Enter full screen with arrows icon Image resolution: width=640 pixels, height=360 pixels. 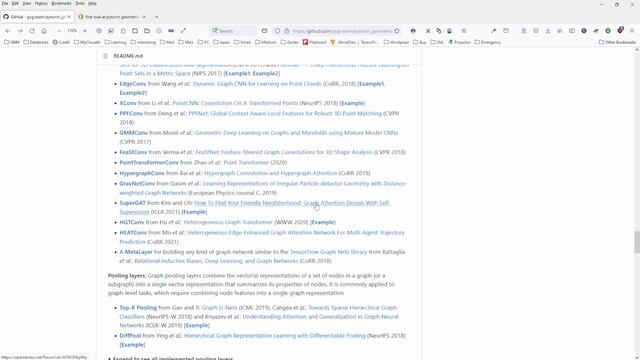click(x=183, y=31)
